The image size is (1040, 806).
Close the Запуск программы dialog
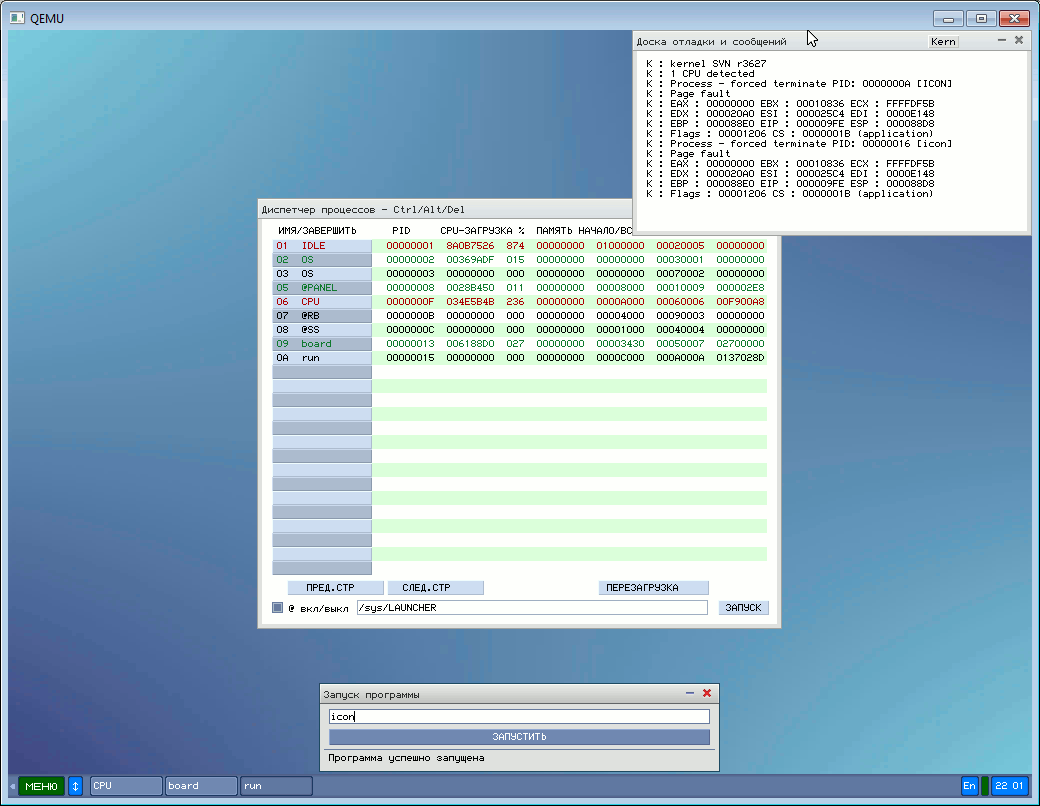tap(707, 693)
